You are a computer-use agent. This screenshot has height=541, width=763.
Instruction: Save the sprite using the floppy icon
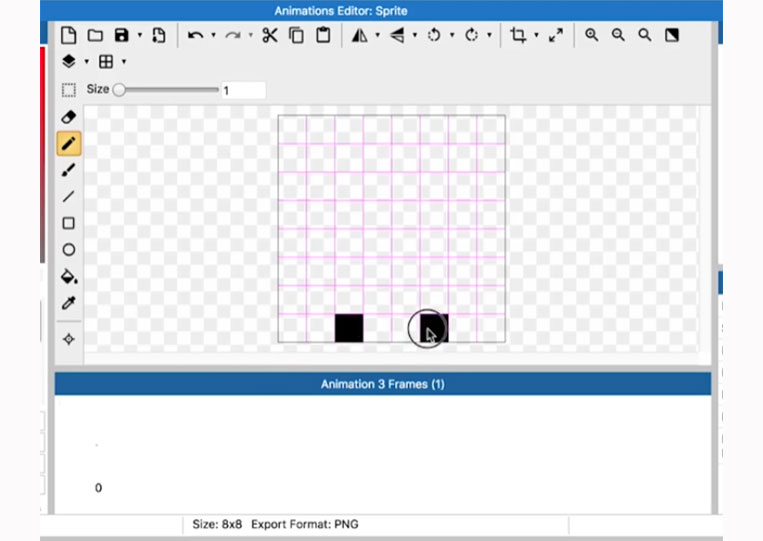pyautogui.click(x=122, y=35)
